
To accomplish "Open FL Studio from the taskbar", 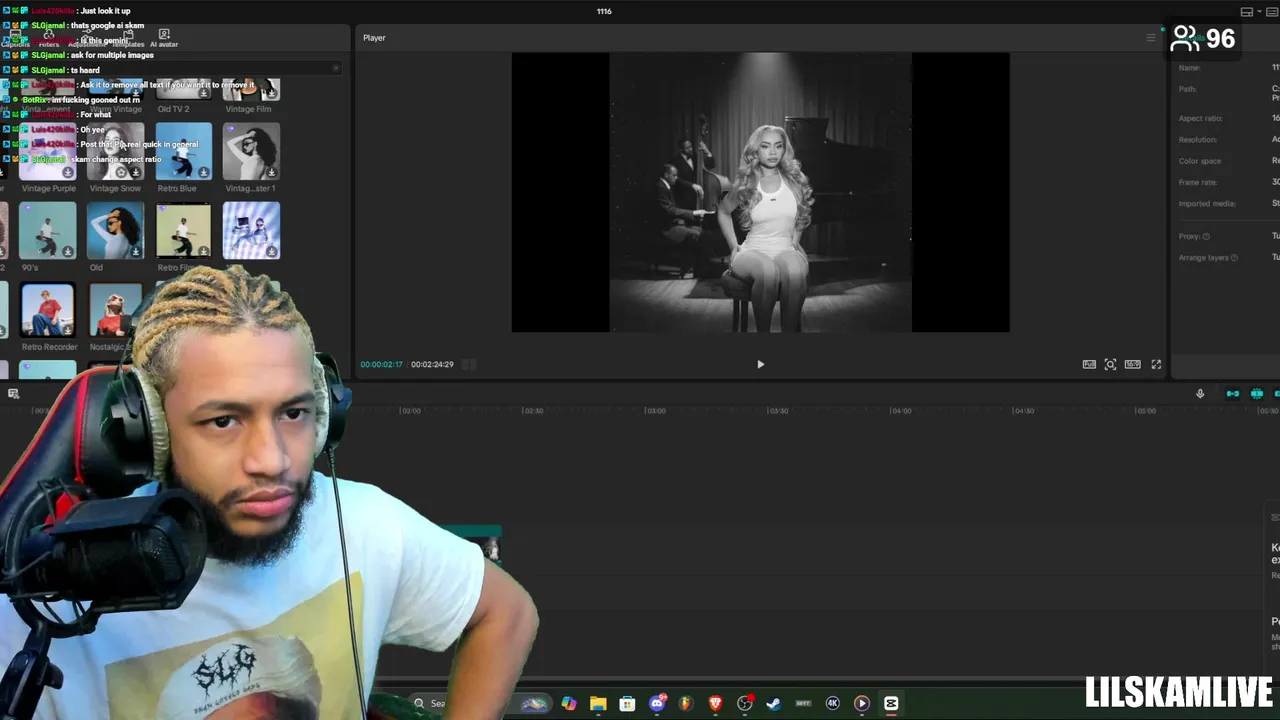I will tap(686, 704).
